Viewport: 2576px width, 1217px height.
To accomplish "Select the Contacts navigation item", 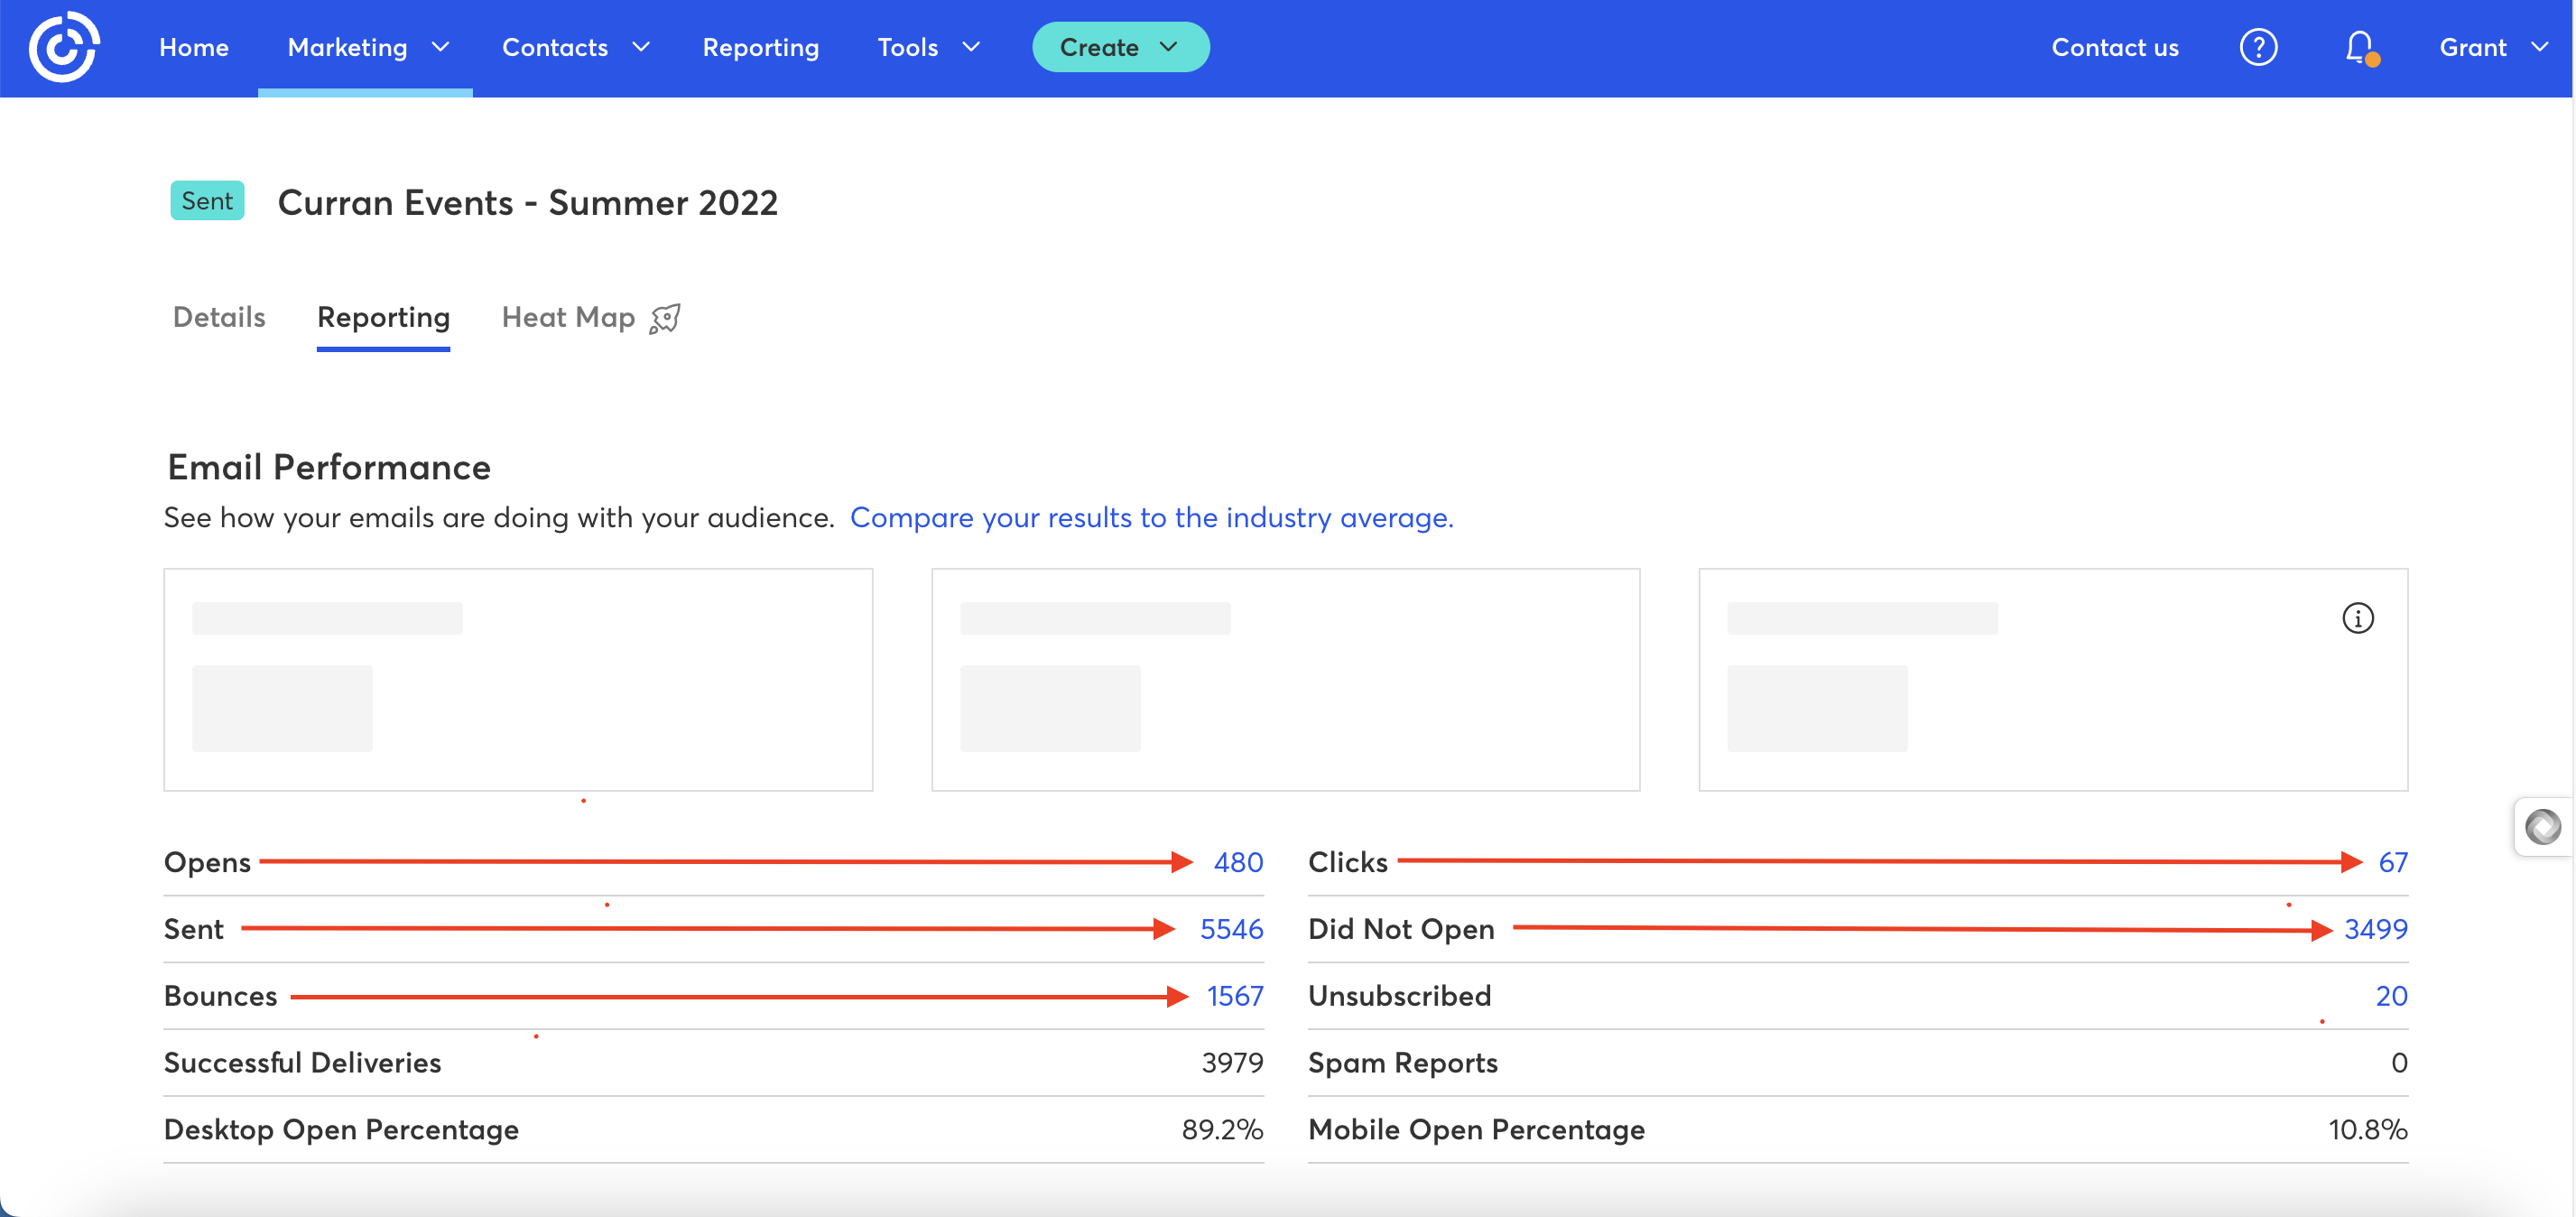I will coord(555,47).
